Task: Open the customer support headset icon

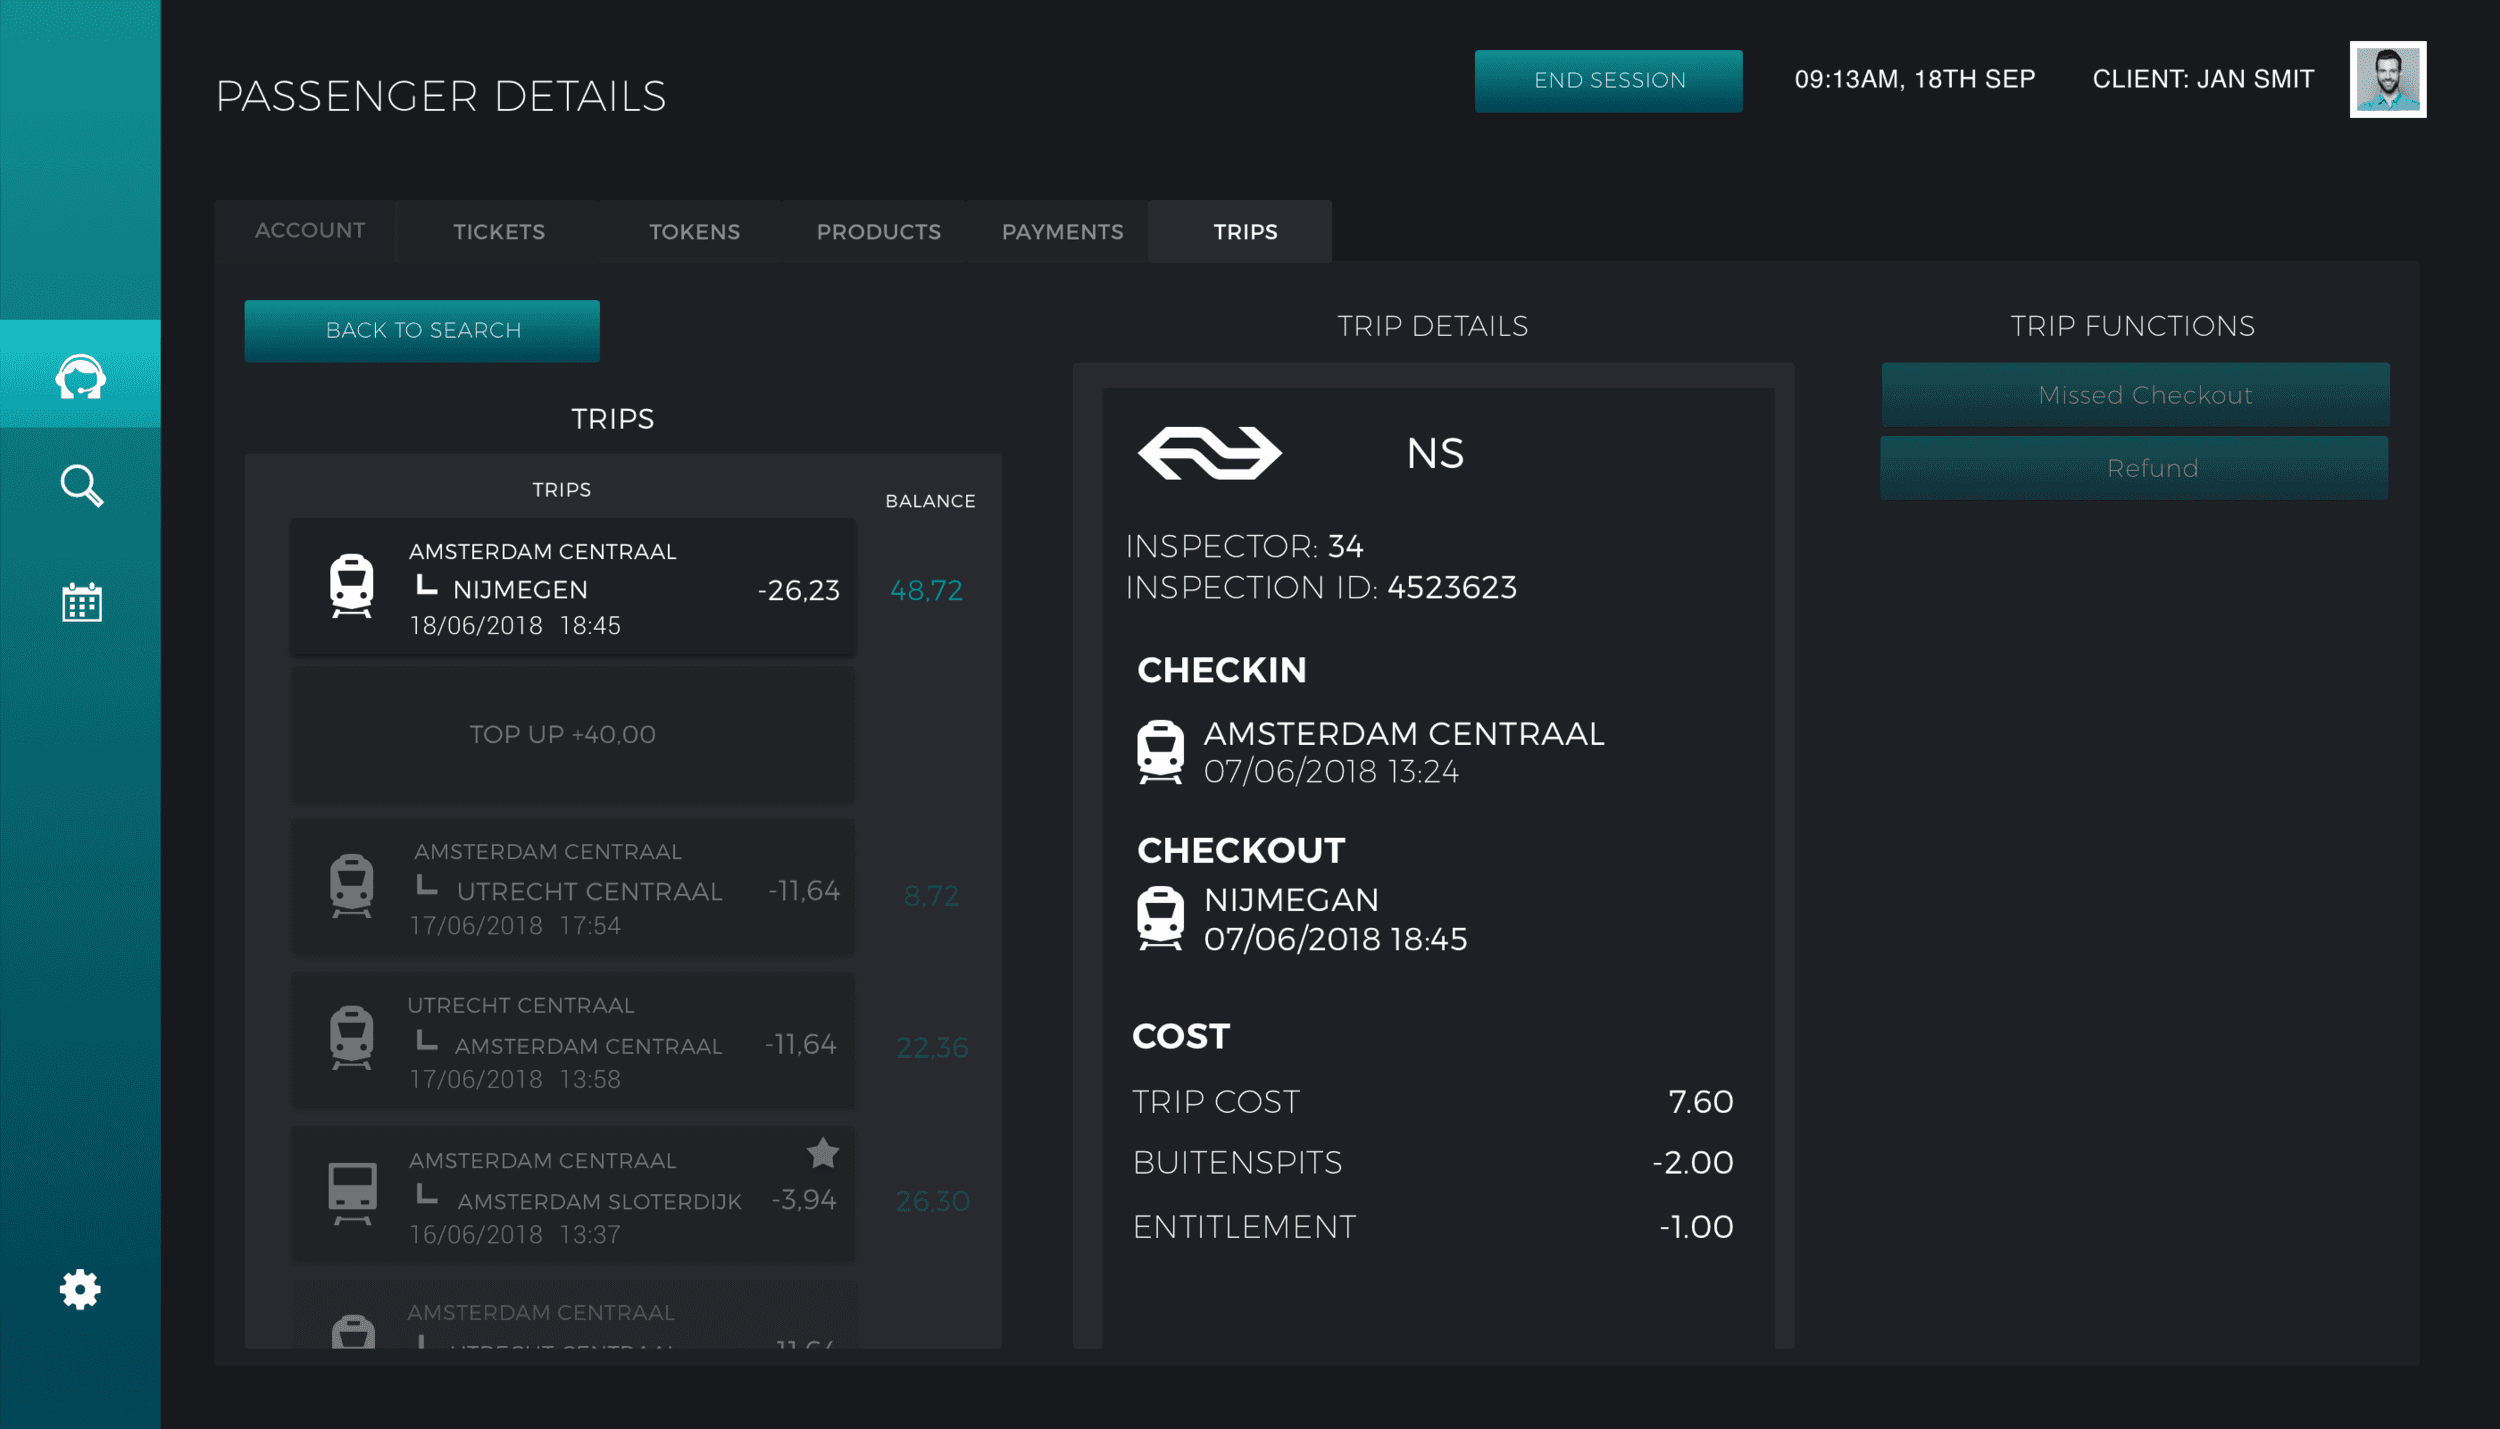Action: (x=81, y=376)
